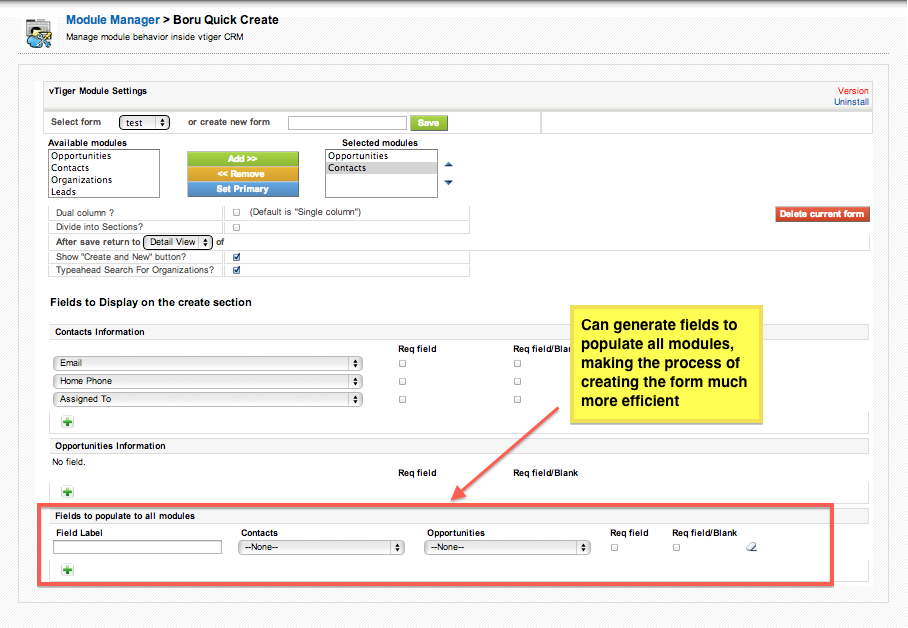Click Delete current form button

(x=822, y=214)
